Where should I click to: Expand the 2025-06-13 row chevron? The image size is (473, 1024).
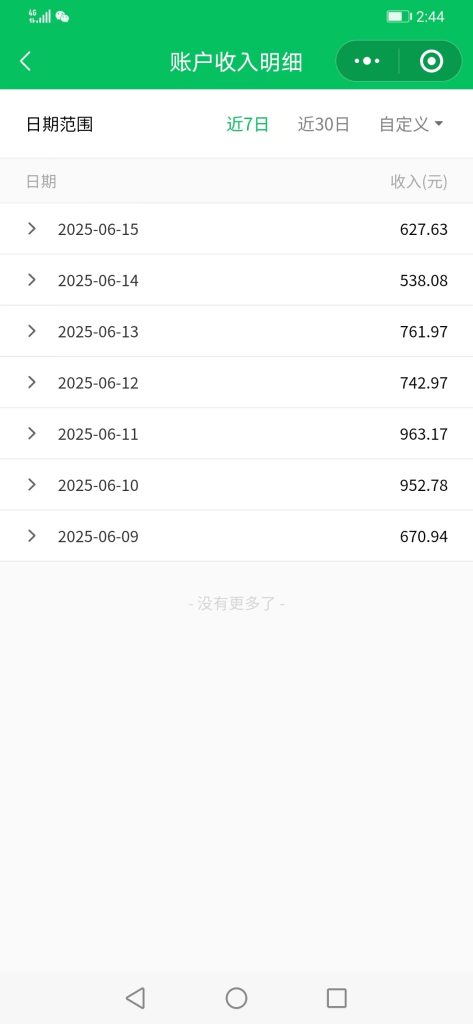31,331
